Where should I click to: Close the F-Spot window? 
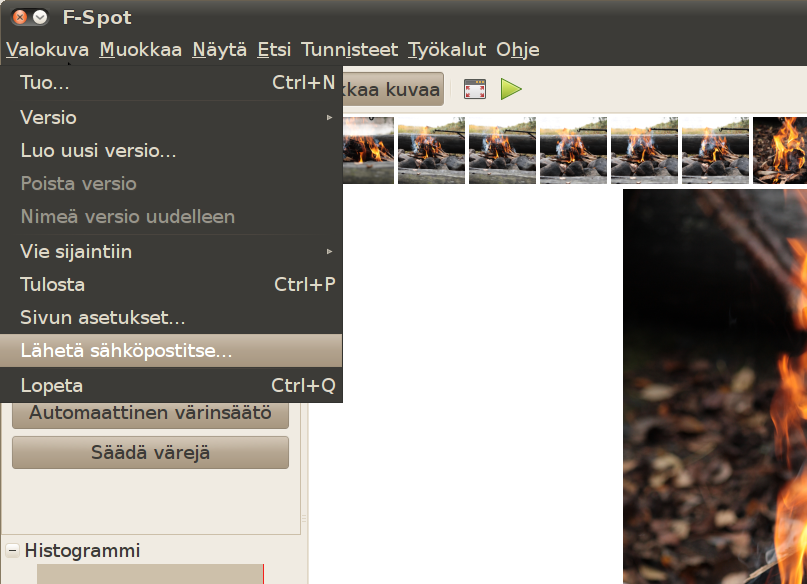tap(19, 17)
